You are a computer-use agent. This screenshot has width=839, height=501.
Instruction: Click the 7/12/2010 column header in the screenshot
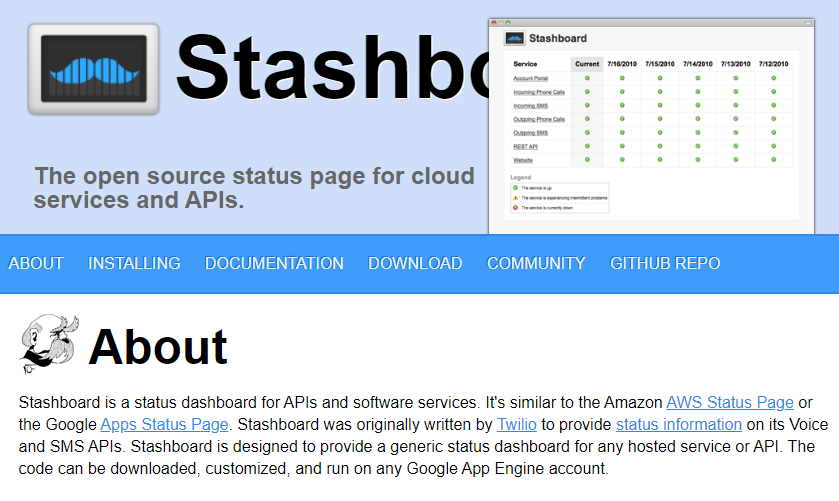coord(773,64)
